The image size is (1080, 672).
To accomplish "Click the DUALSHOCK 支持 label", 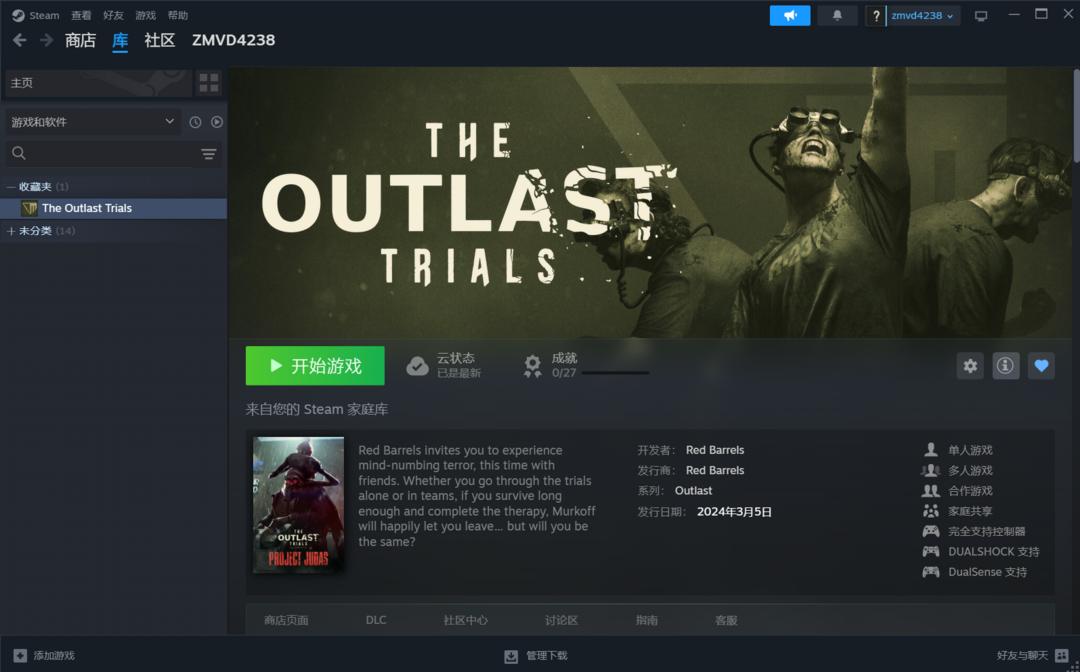I will point(994,552).
